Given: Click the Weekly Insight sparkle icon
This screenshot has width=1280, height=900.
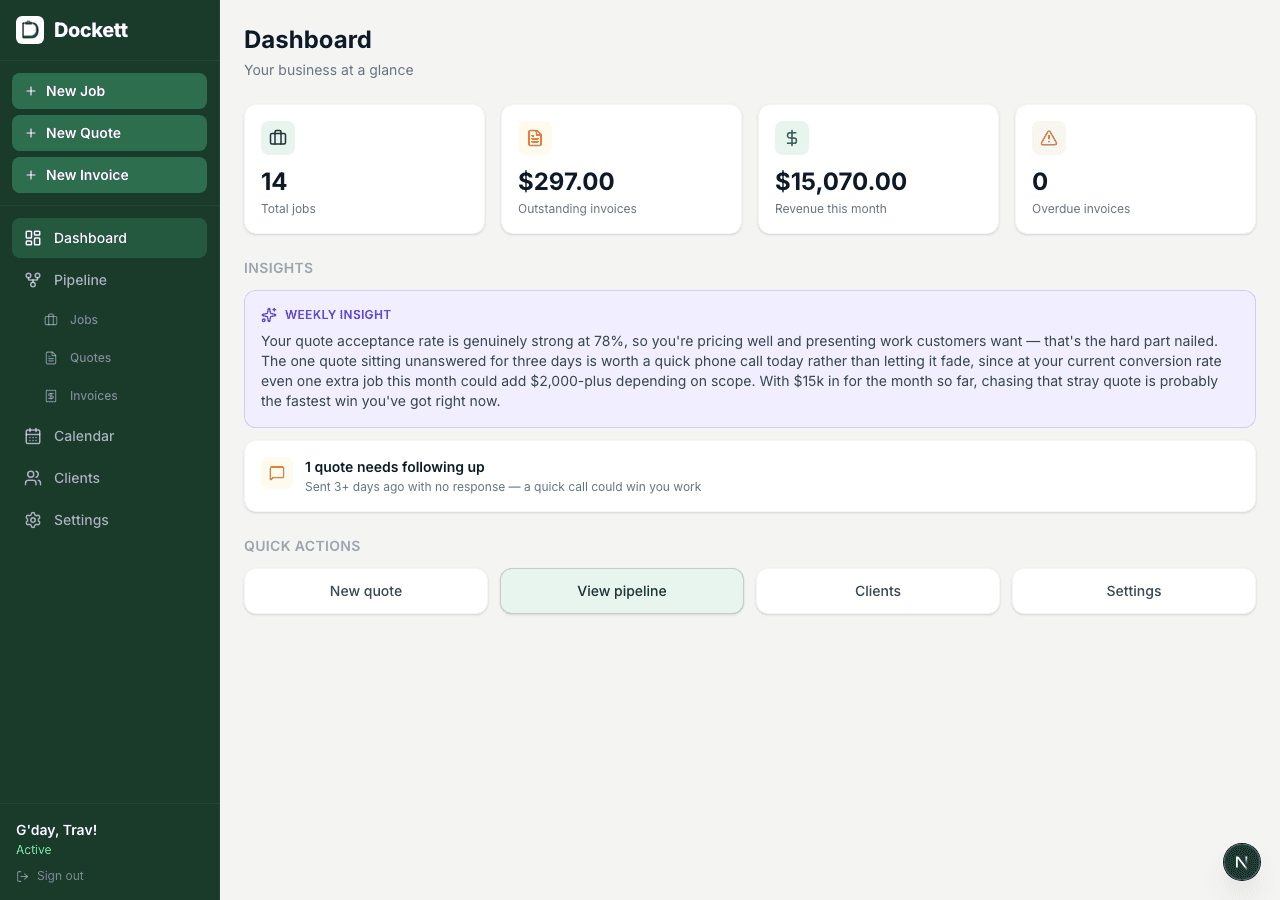Looking at the screenshot, I should [x=268, y=314].
